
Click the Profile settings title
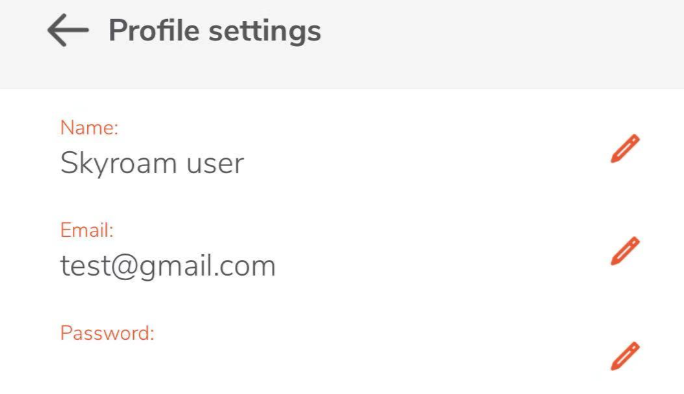215,31
